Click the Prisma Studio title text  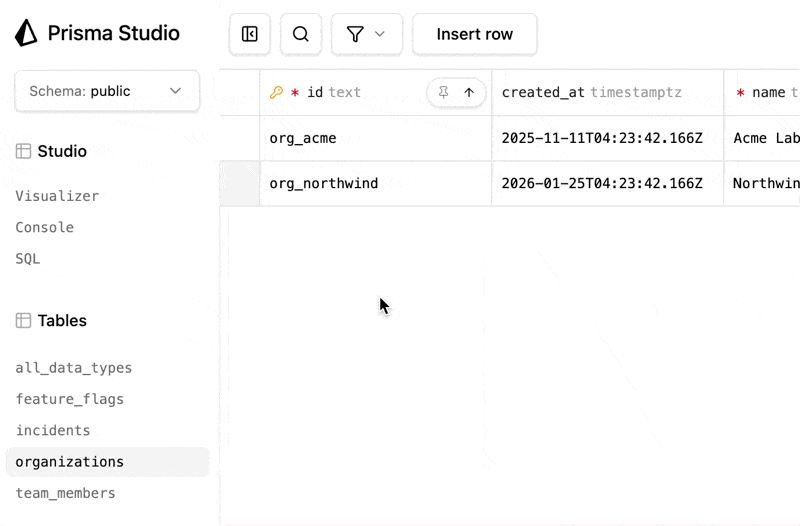[x=114, y=33]
